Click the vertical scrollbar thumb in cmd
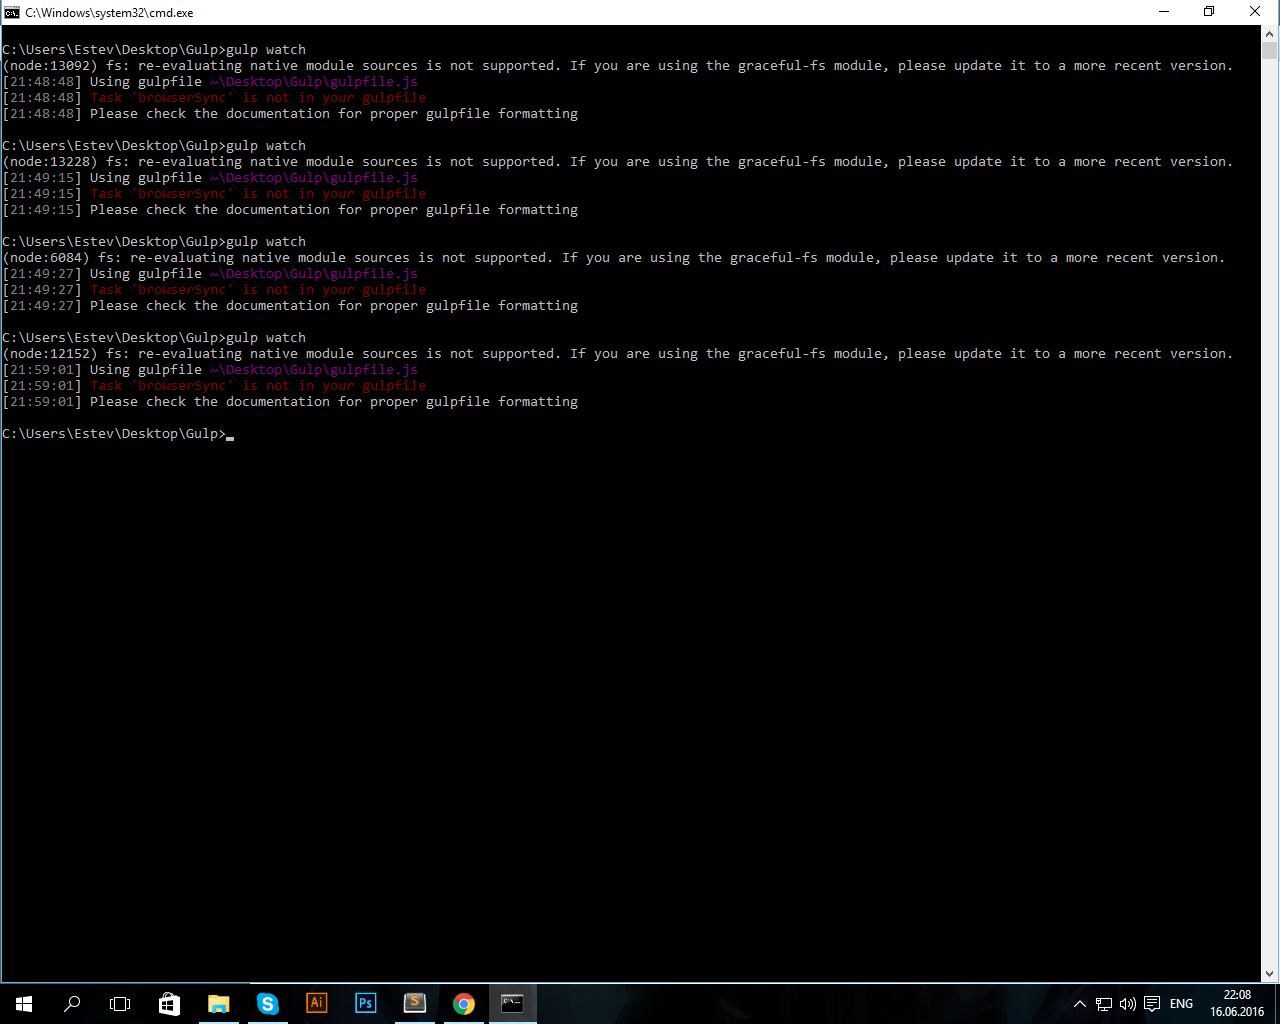Screen dimensions: 1280x1024 coord(1270,51)
